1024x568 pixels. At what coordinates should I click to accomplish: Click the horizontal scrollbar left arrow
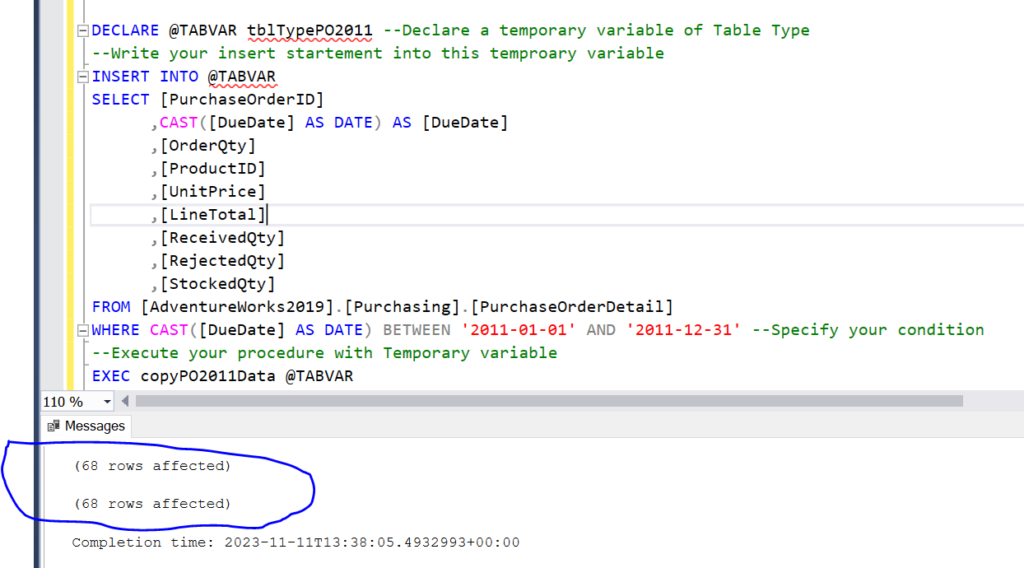(x=126, y=401)
